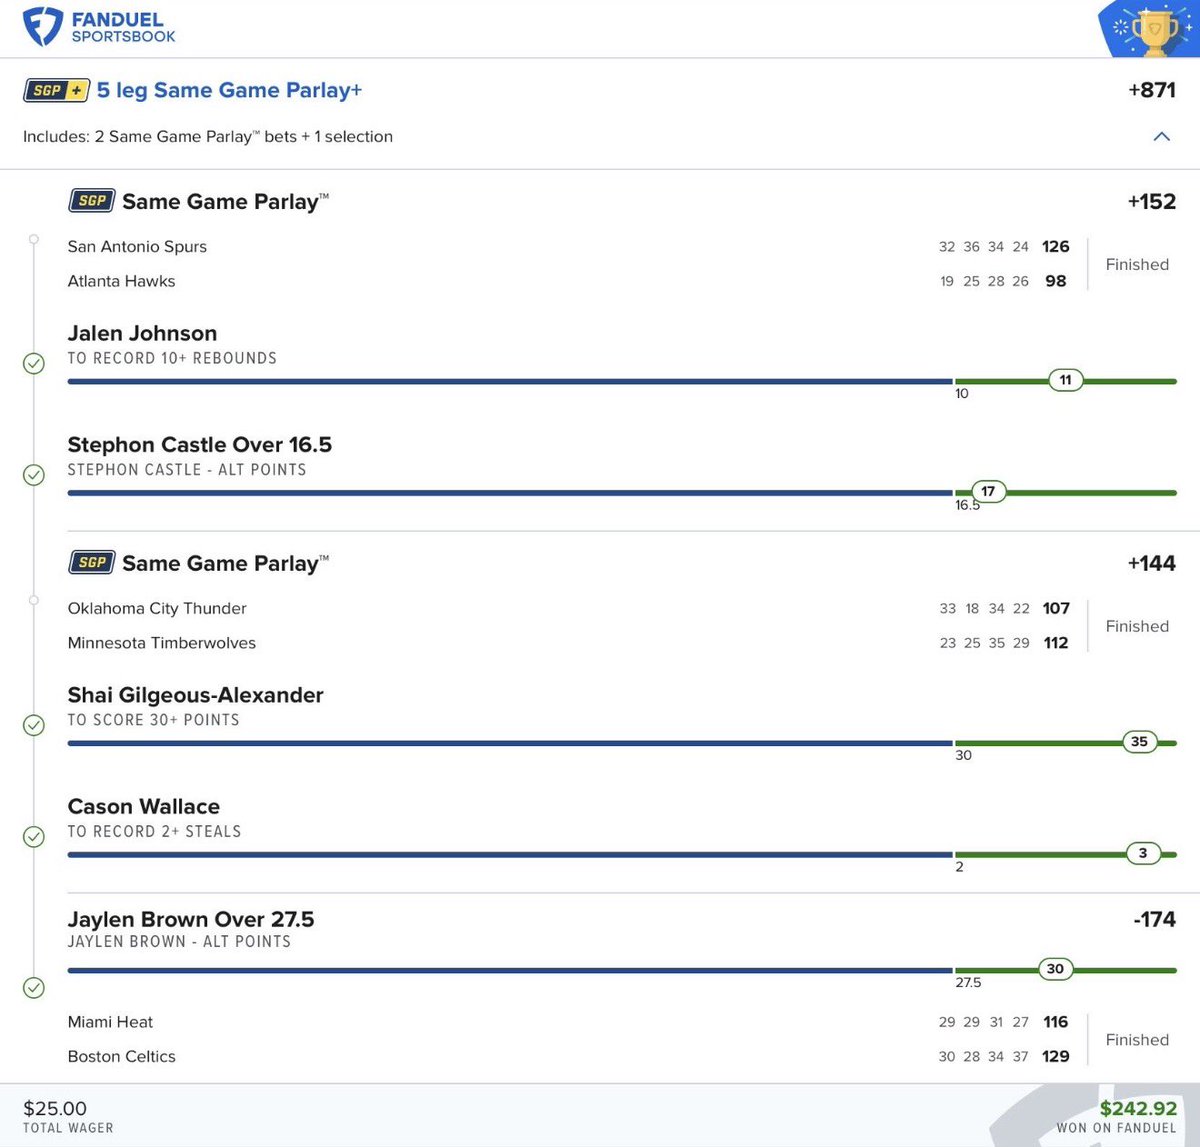This screenshot has width=1200, height=1147.
Task: Select the Shai Gilgeous-Alexander leg checkmark
Action: point(34,725)
